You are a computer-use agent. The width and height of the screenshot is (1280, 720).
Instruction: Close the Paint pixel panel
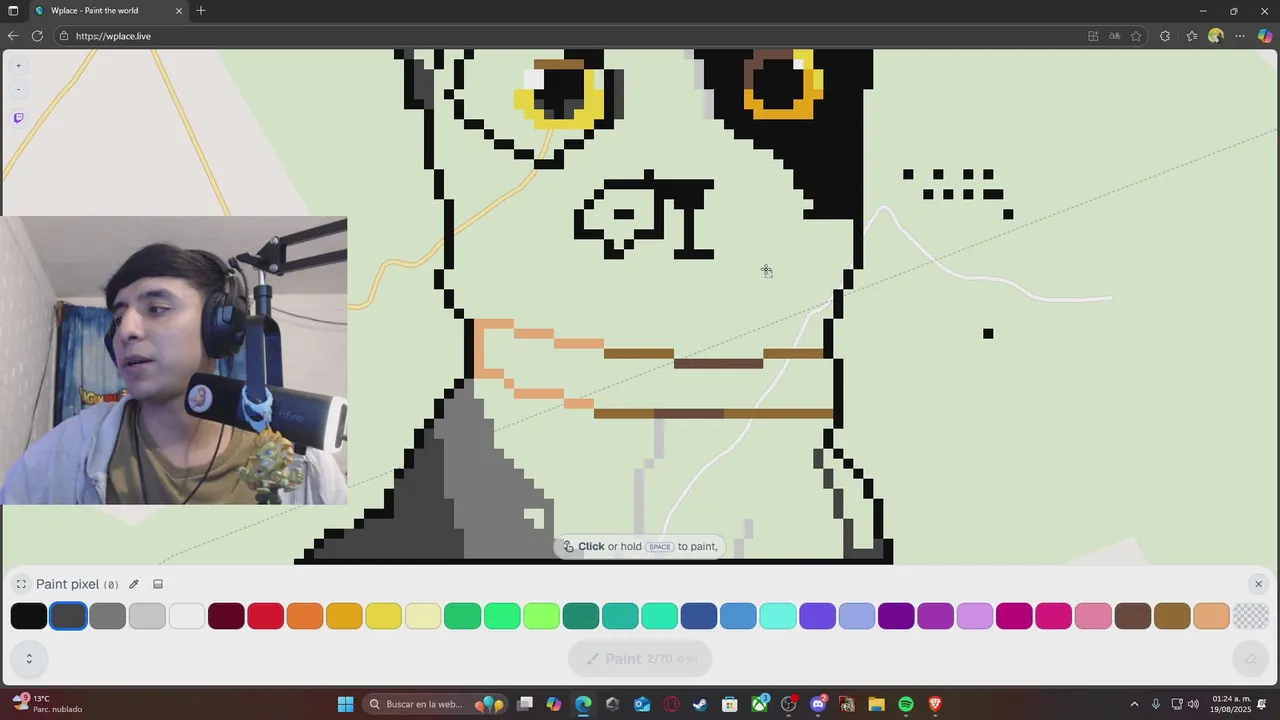[1258, 584]
